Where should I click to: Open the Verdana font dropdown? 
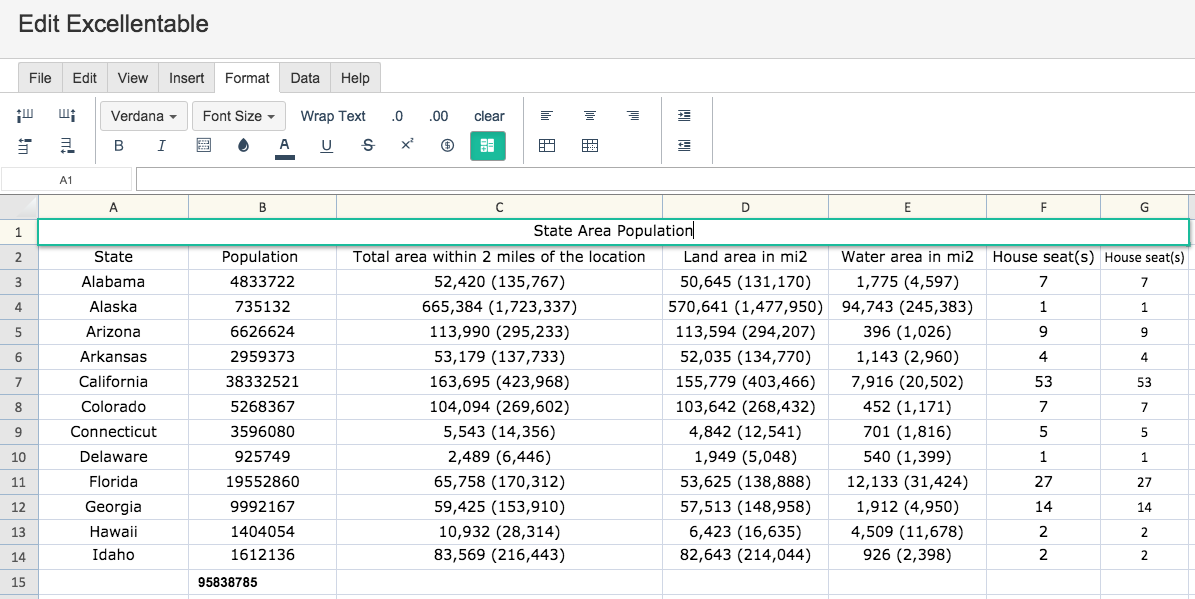144,116
